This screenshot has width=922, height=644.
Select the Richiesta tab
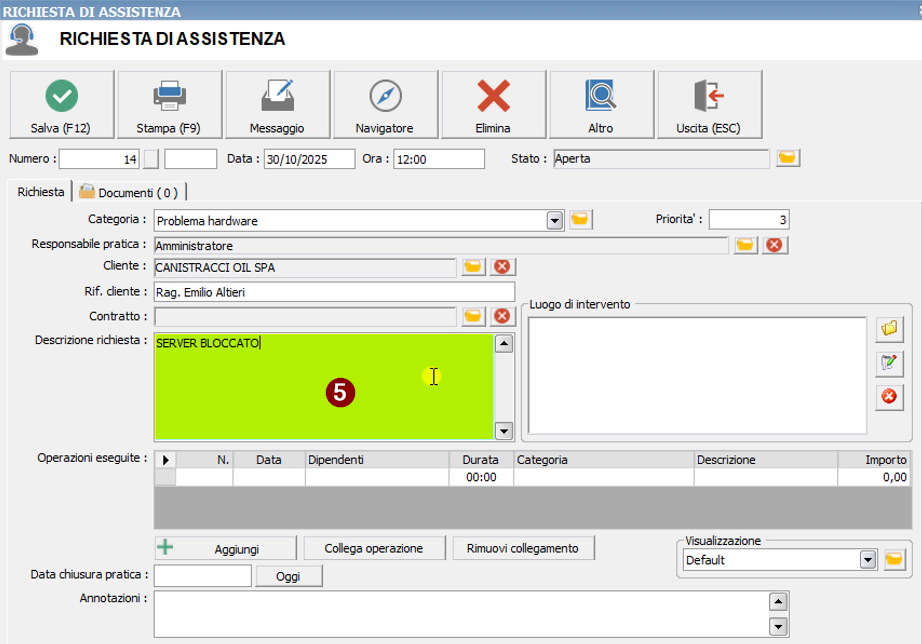41,192
